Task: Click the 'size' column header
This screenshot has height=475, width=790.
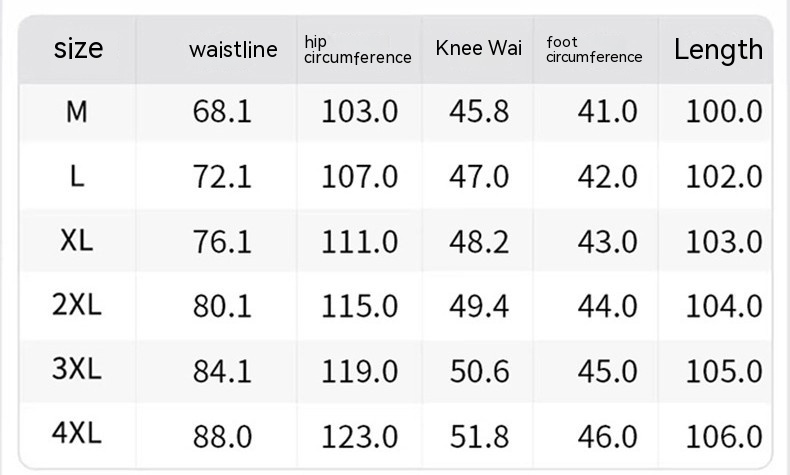Action: click(x=78, y=49)
